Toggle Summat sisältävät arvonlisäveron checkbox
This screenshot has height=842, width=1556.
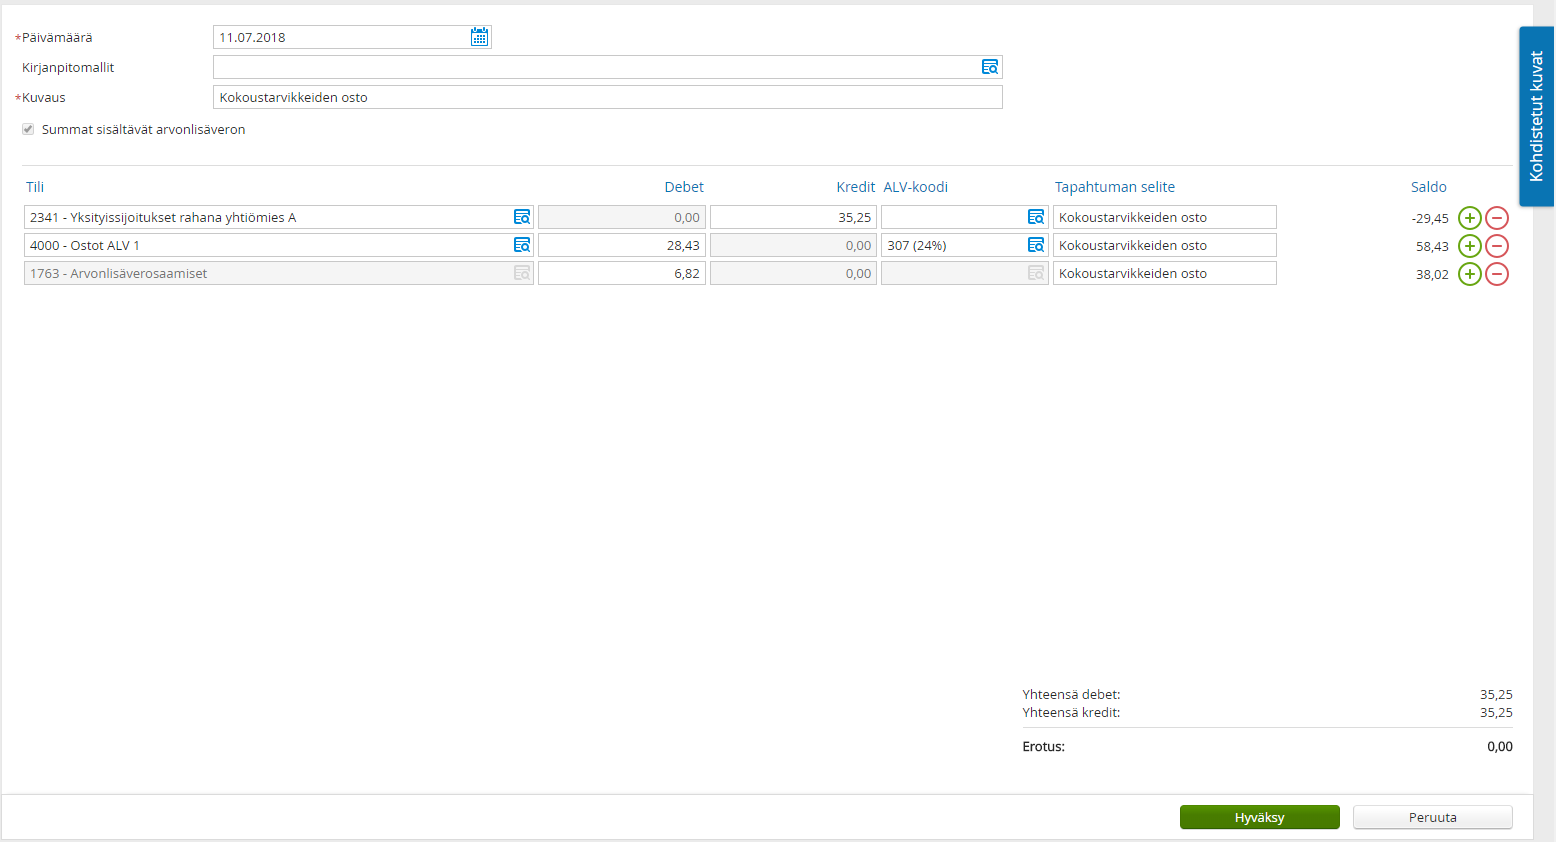[28, 129]
